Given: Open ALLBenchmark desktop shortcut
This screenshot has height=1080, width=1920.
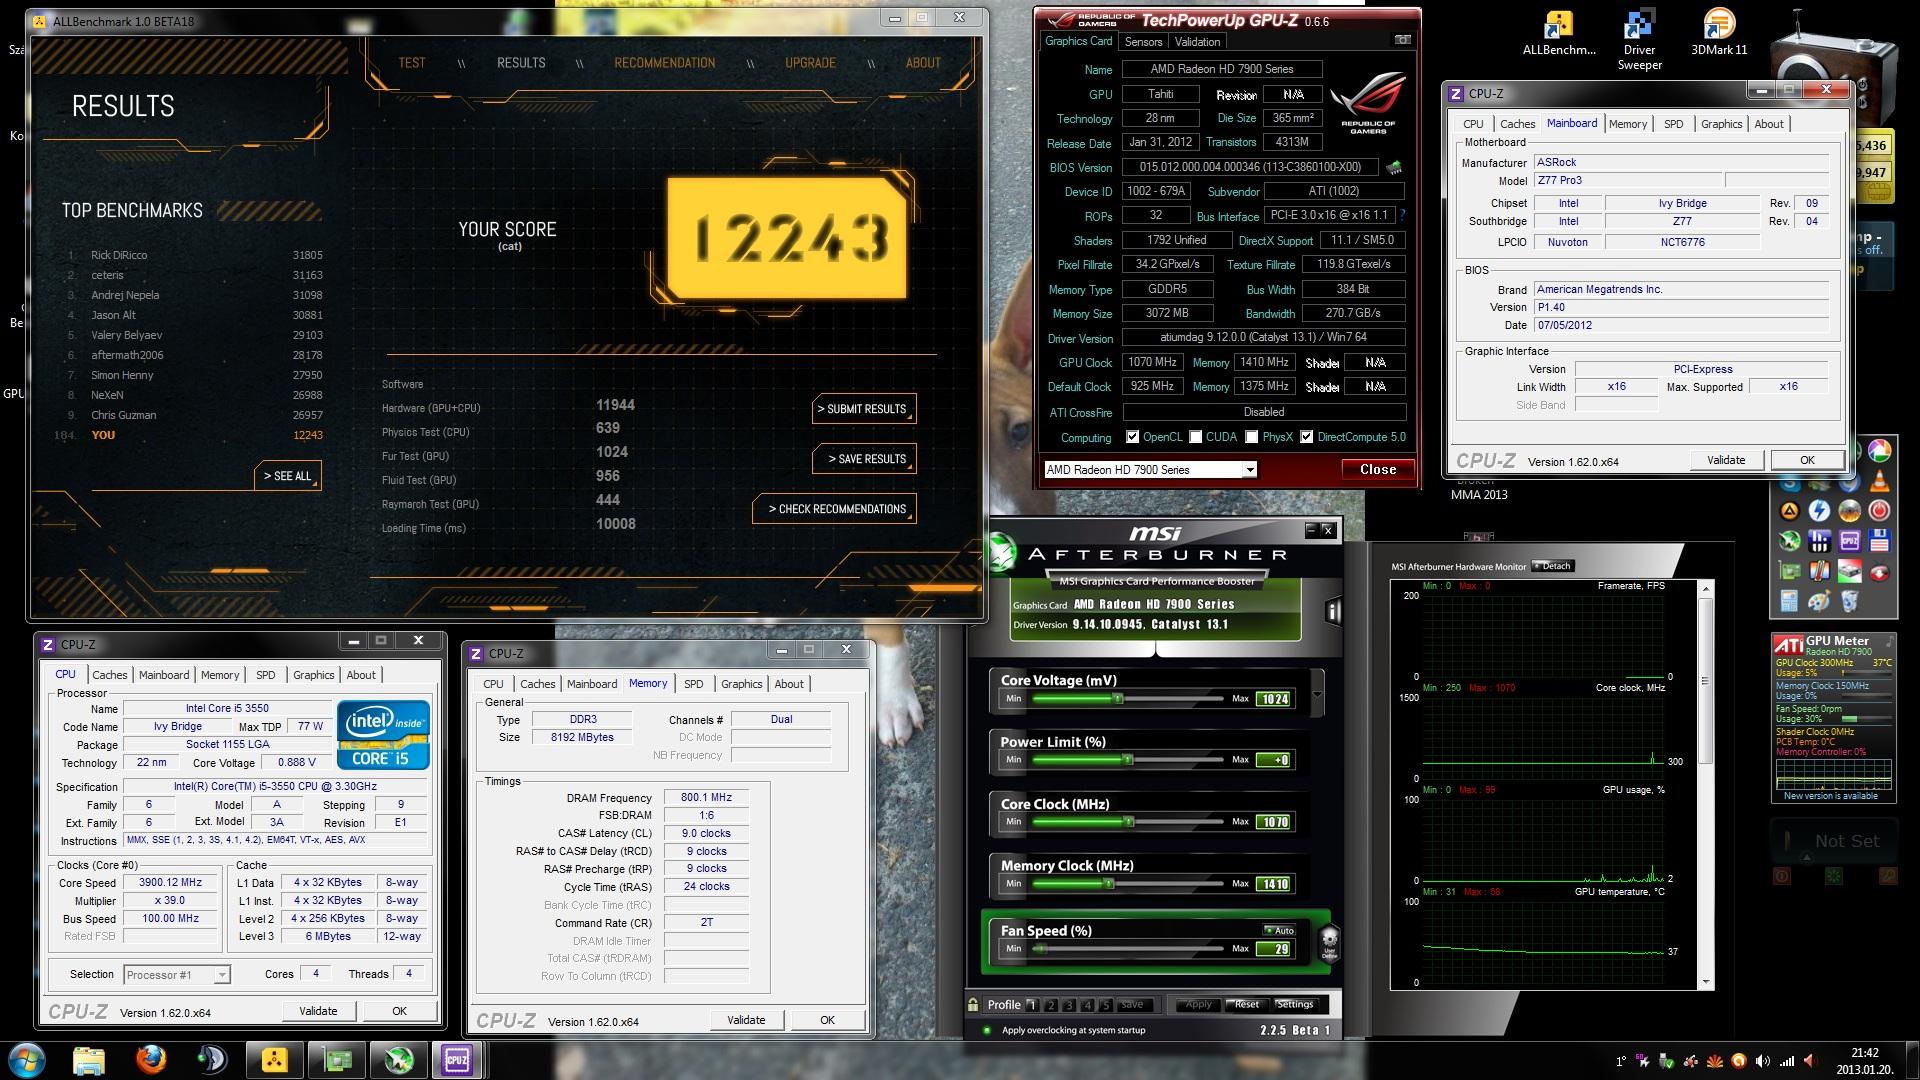Looking at the screenshot, I should pyautogui.click(x=1559, y=33).
